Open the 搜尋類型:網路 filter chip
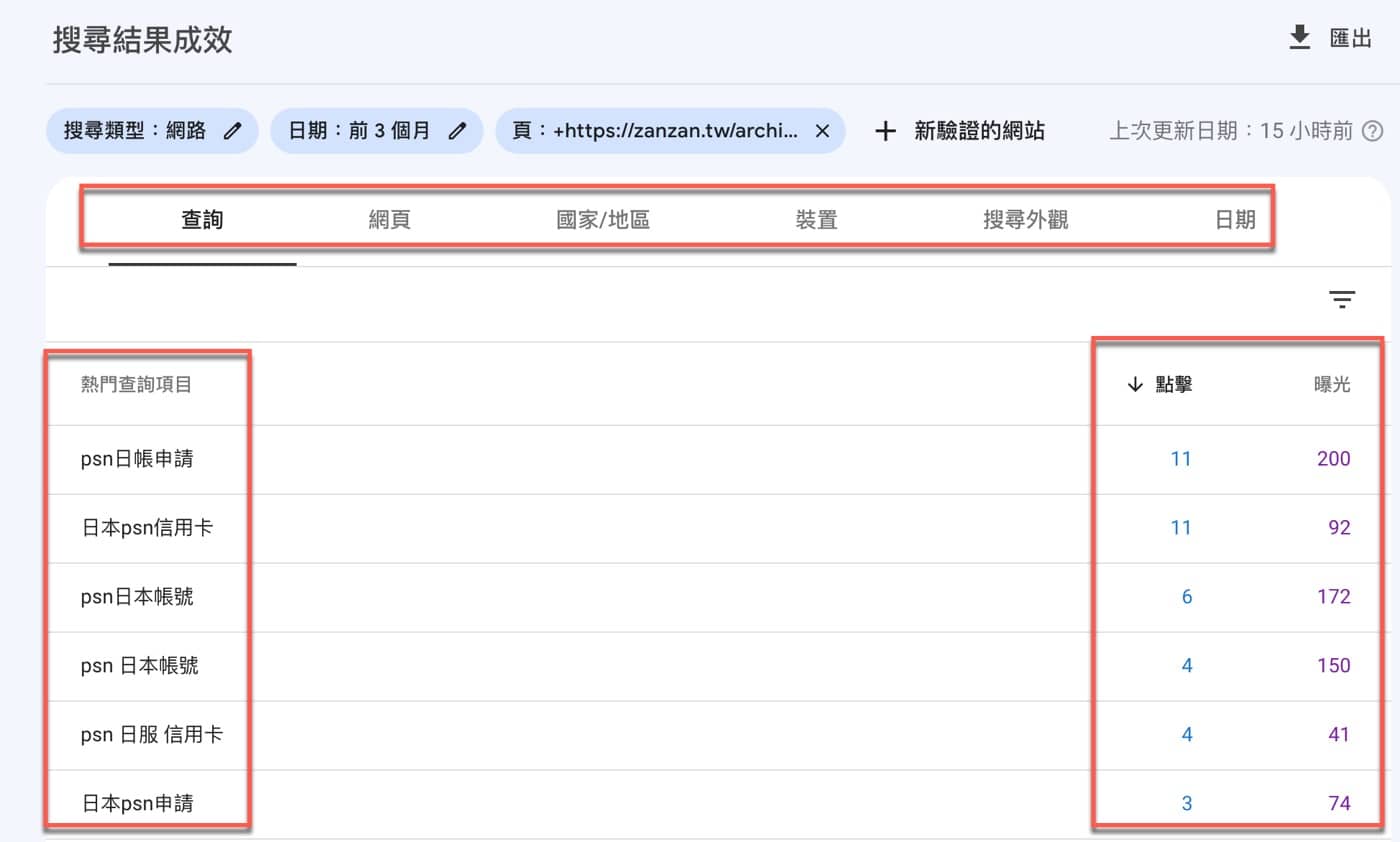 point(152,131)
